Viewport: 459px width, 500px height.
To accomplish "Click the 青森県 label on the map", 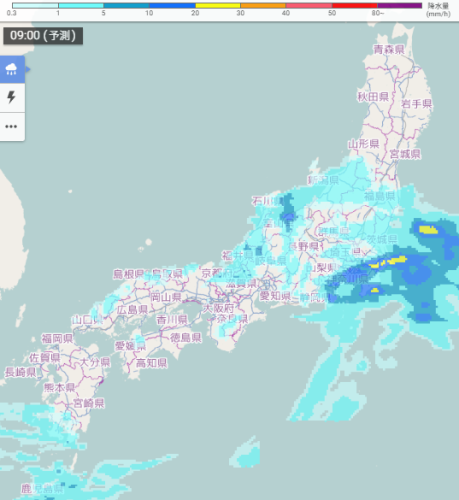I will click(x=389, y=50).
